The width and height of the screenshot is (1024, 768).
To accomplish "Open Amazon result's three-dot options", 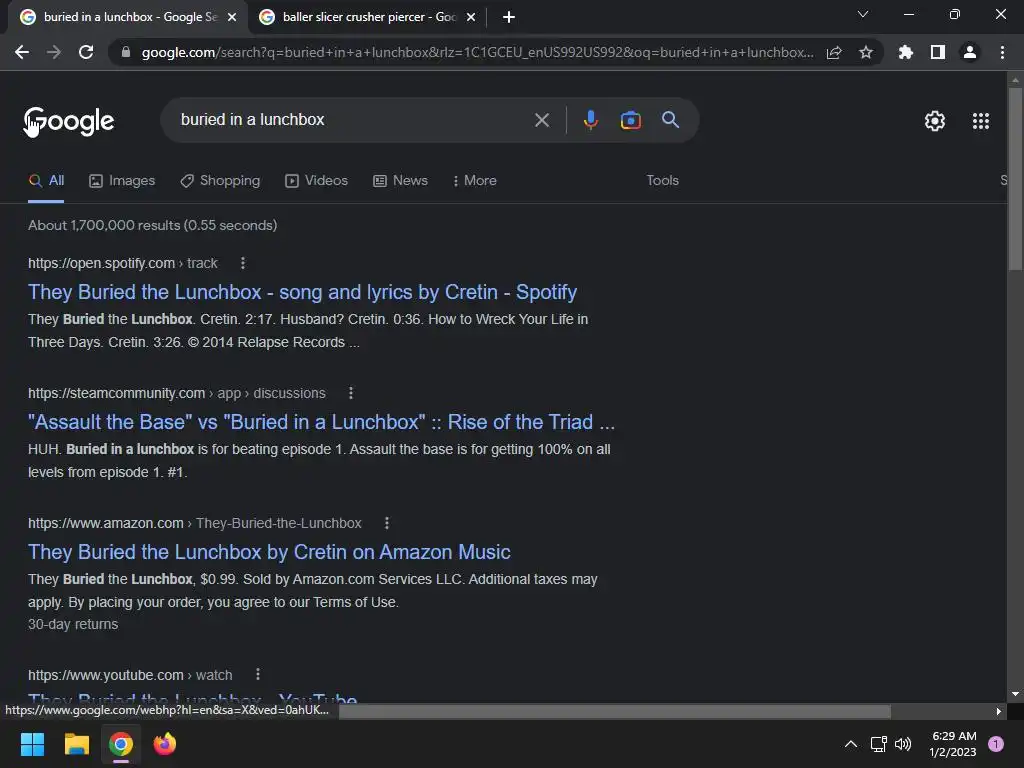I will pyautogui.click(x=387, y=523).
